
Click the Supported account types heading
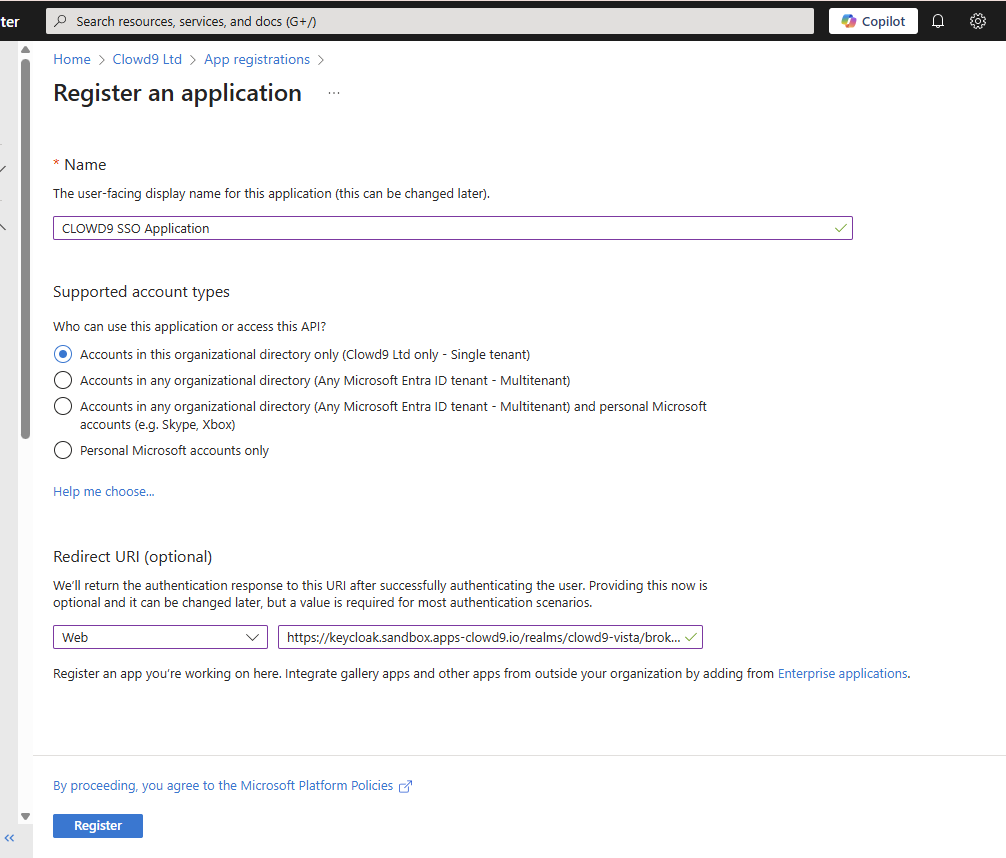click(x=141, y=292)
